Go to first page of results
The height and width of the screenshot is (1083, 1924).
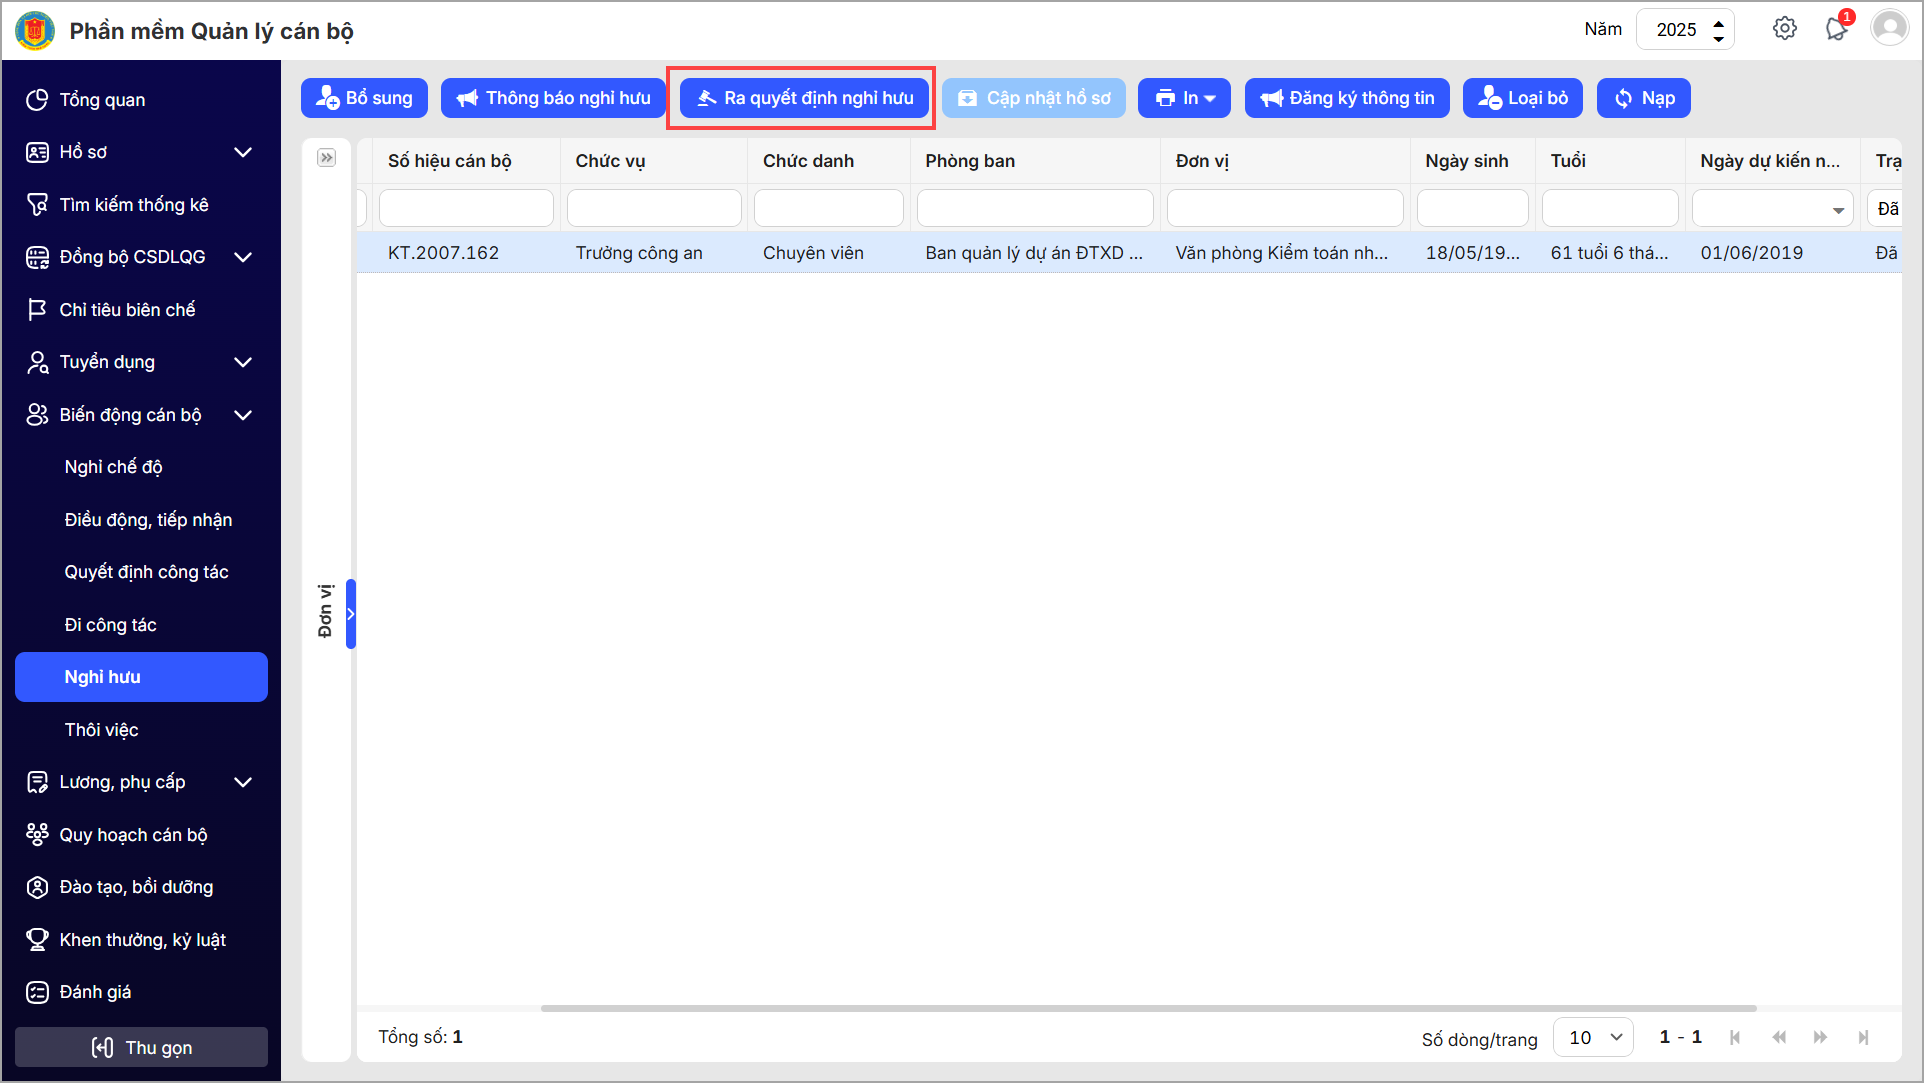pos(1735,1037)
